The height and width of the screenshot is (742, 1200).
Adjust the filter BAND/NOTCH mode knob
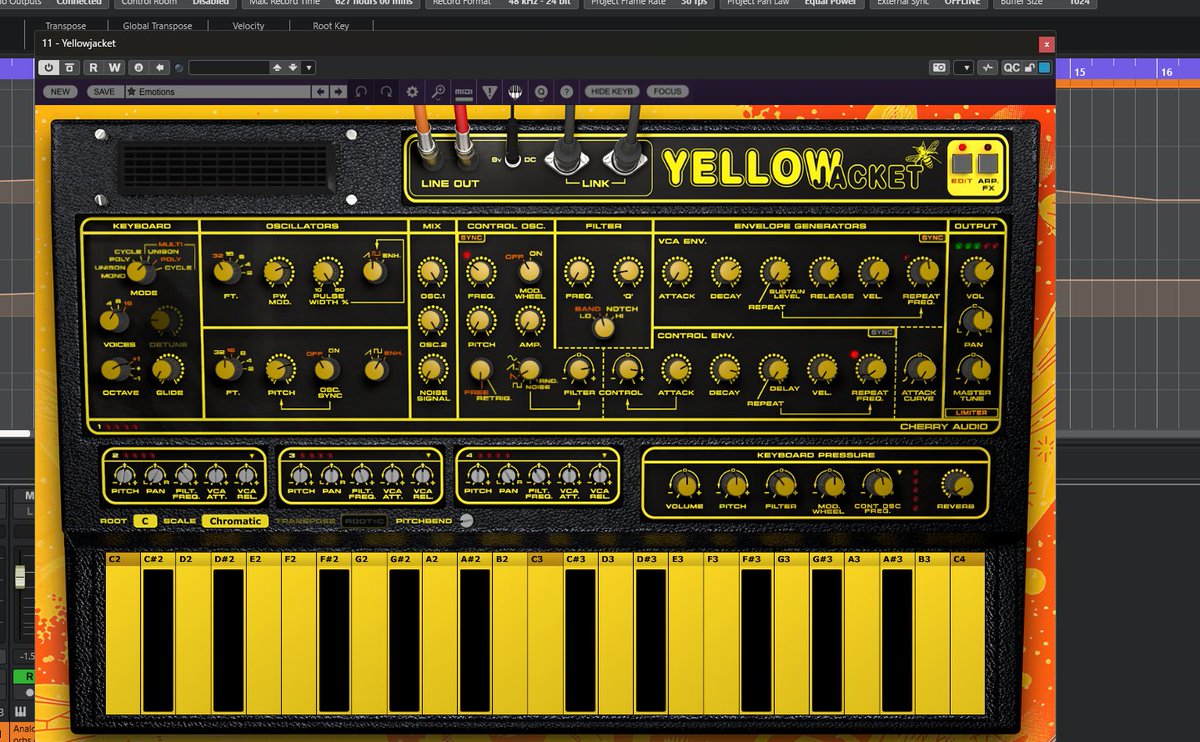tap(603, 327)
